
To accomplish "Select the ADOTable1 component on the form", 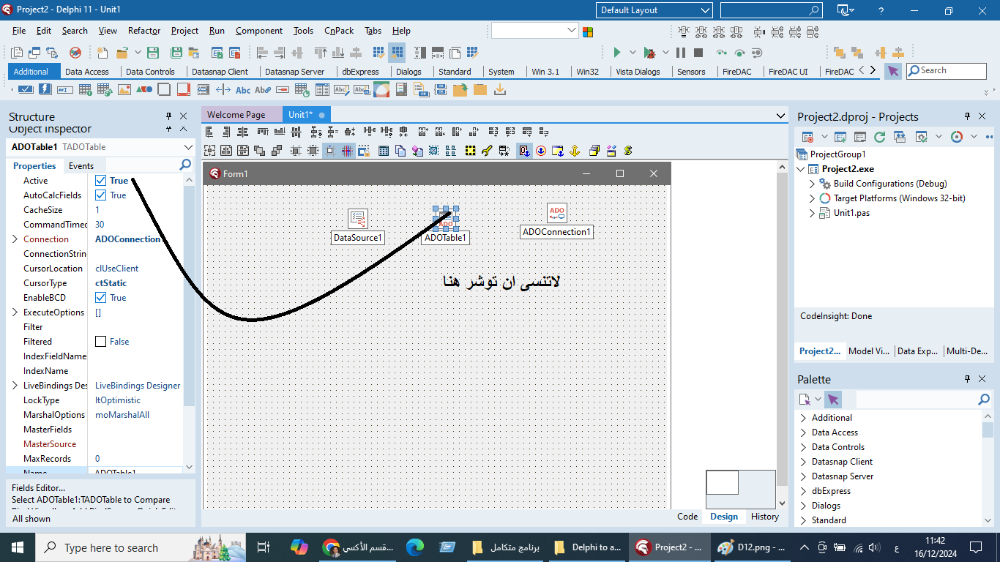I will (446, 219).
